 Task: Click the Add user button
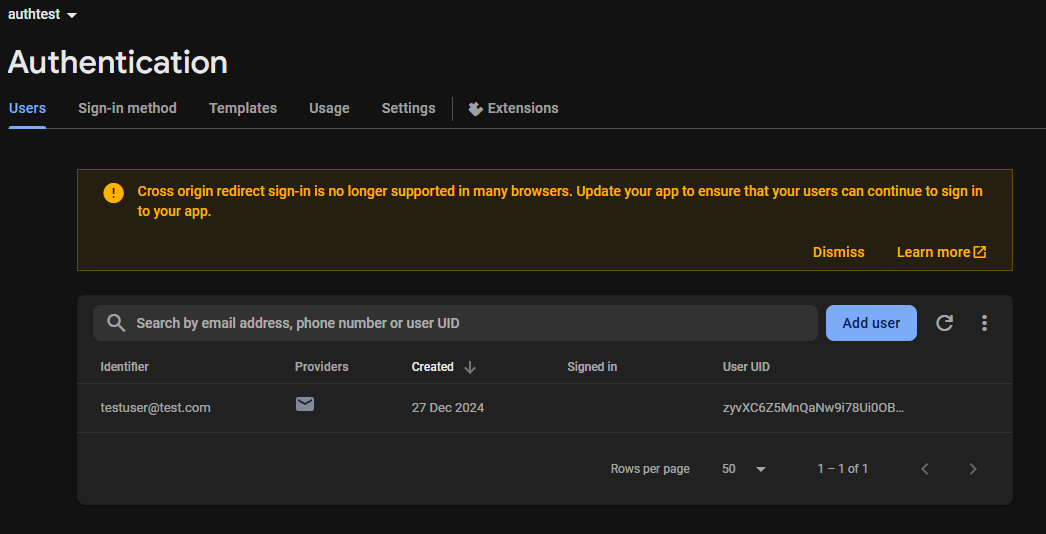pyautogui.click(x=871, y=323)
